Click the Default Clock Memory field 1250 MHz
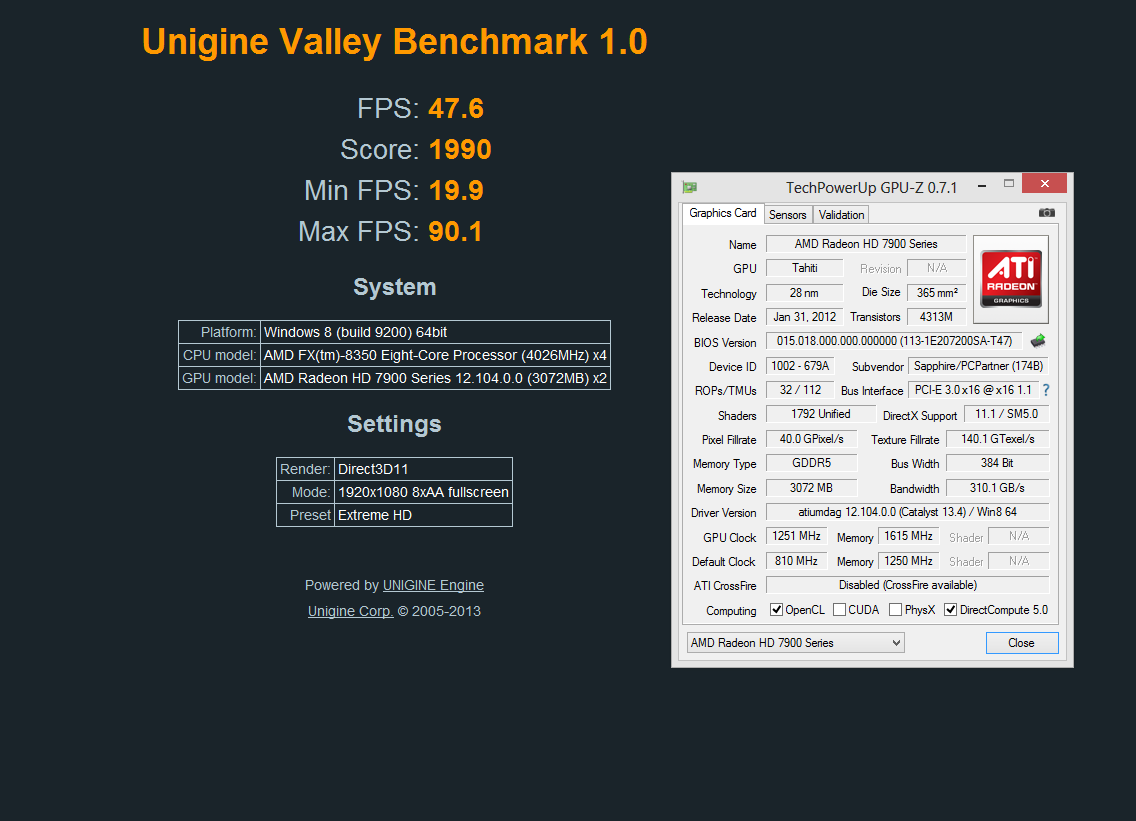The width and height of the screenshot is (1136, 821). click(x=909, y=561)
